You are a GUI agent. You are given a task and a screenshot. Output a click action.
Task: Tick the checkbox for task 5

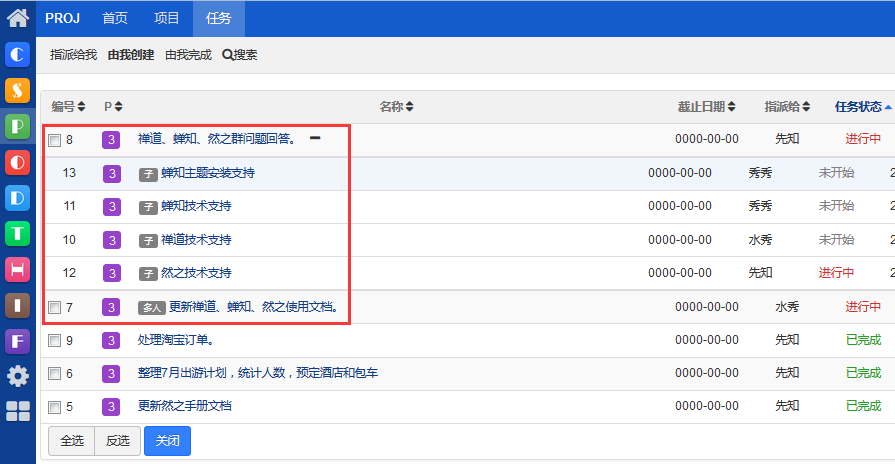pyautogui.click(x=54, y=407)
